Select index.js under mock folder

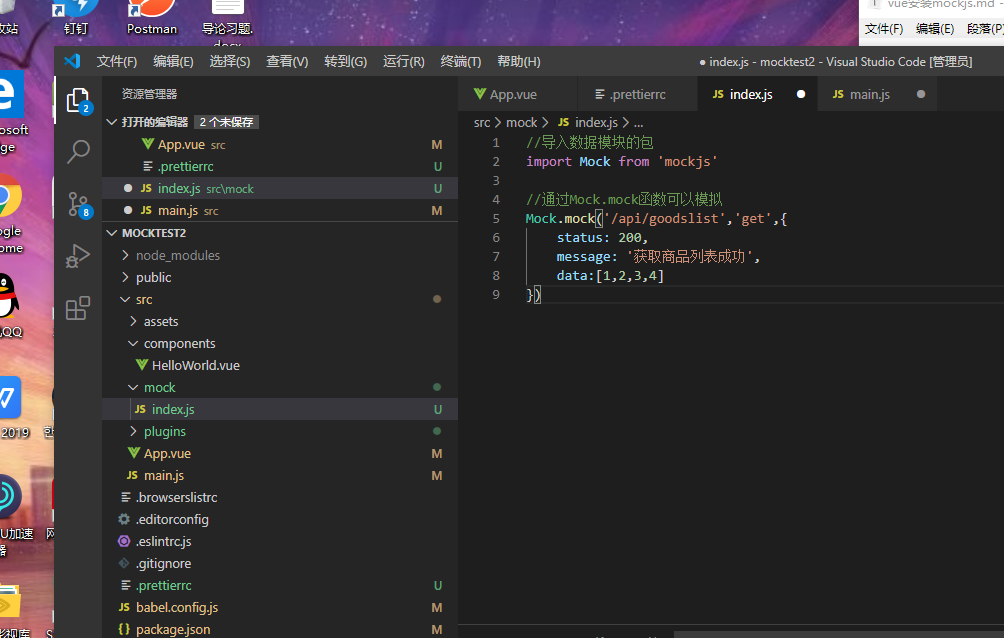click(280, 409)
